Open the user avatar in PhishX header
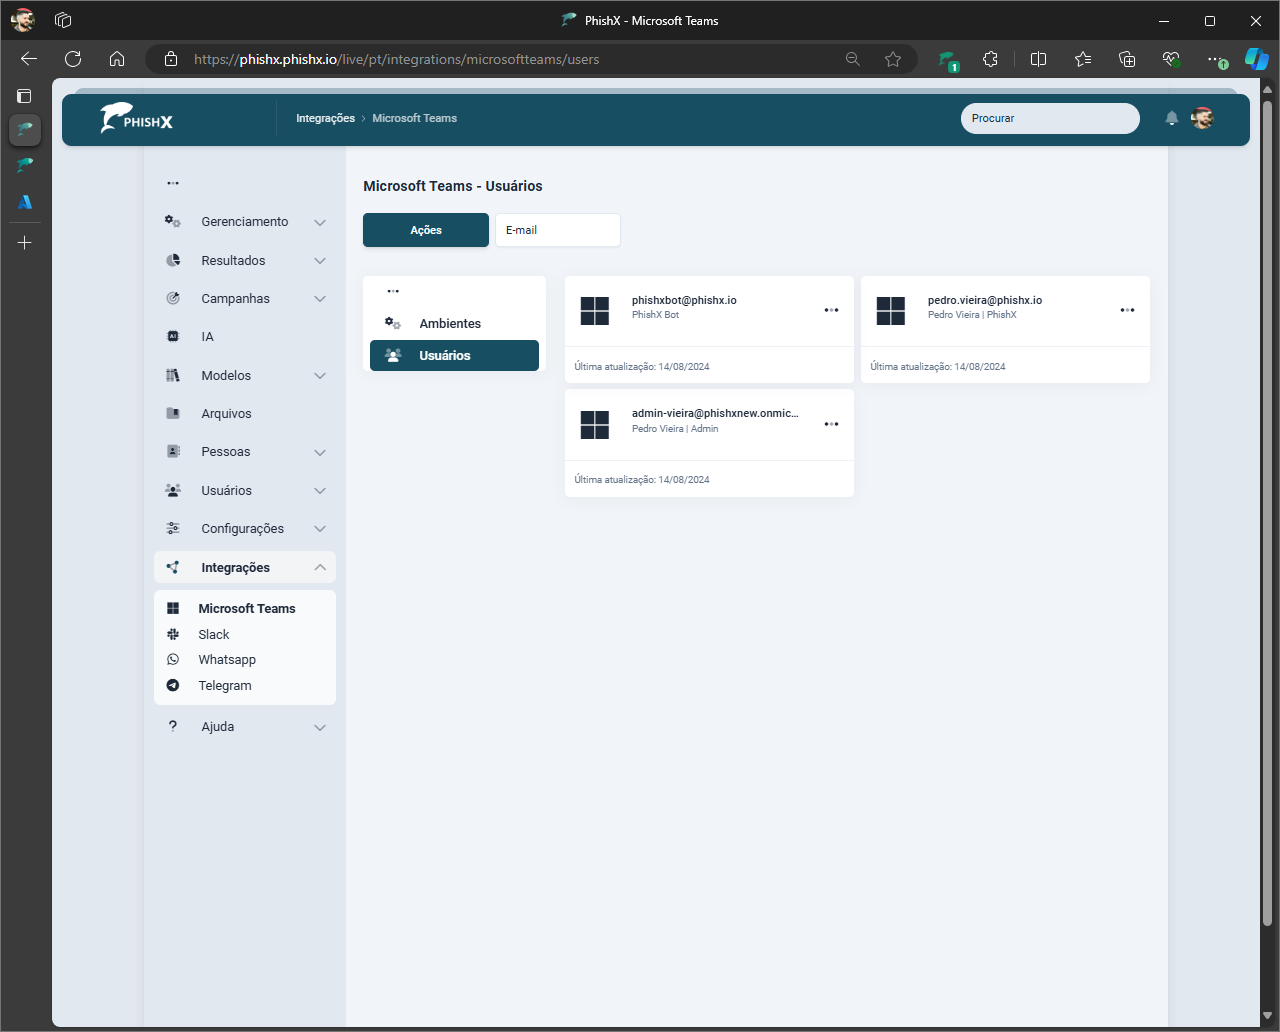The width and height of the screenshot is (1280, 1032). pyautogui.click(x=1202, y=118)
